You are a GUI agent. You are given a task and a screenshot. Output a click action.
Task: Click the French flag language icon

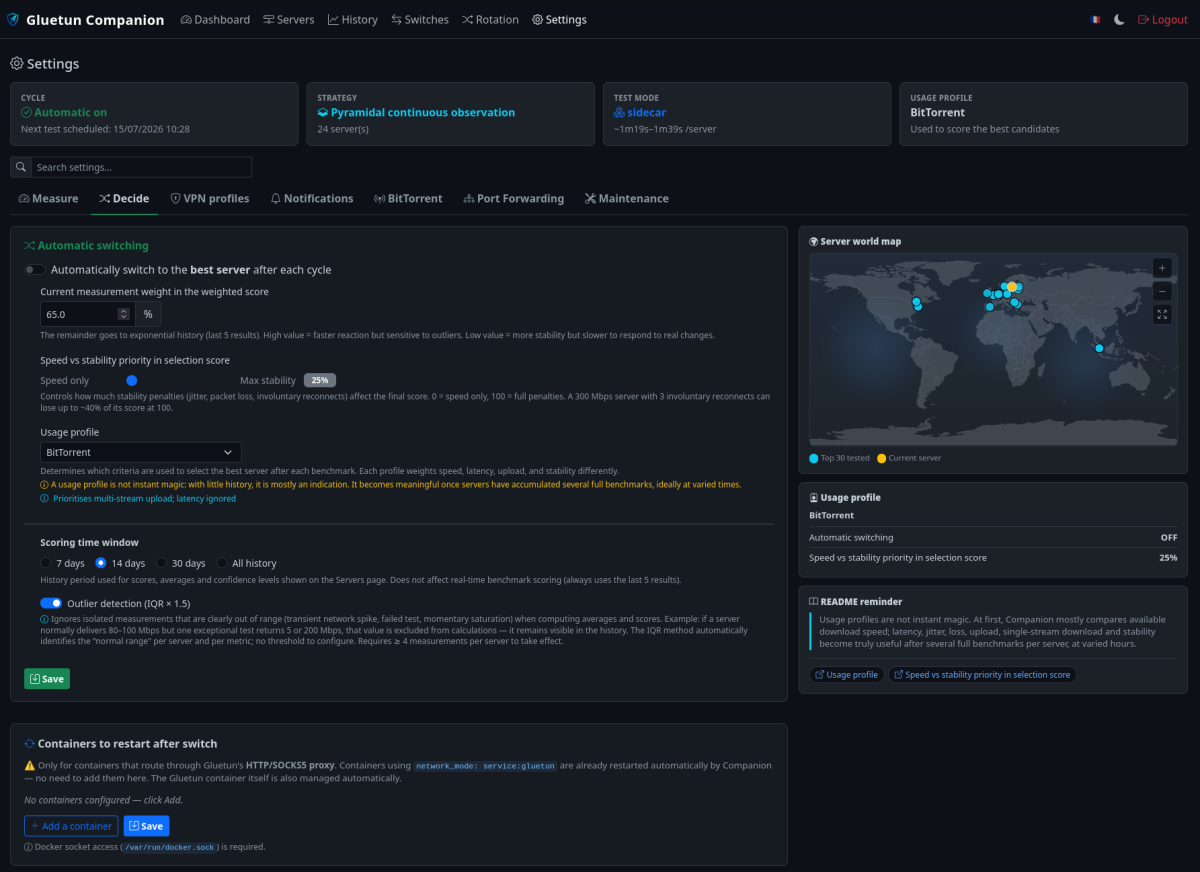click(x=1096, y=20)
